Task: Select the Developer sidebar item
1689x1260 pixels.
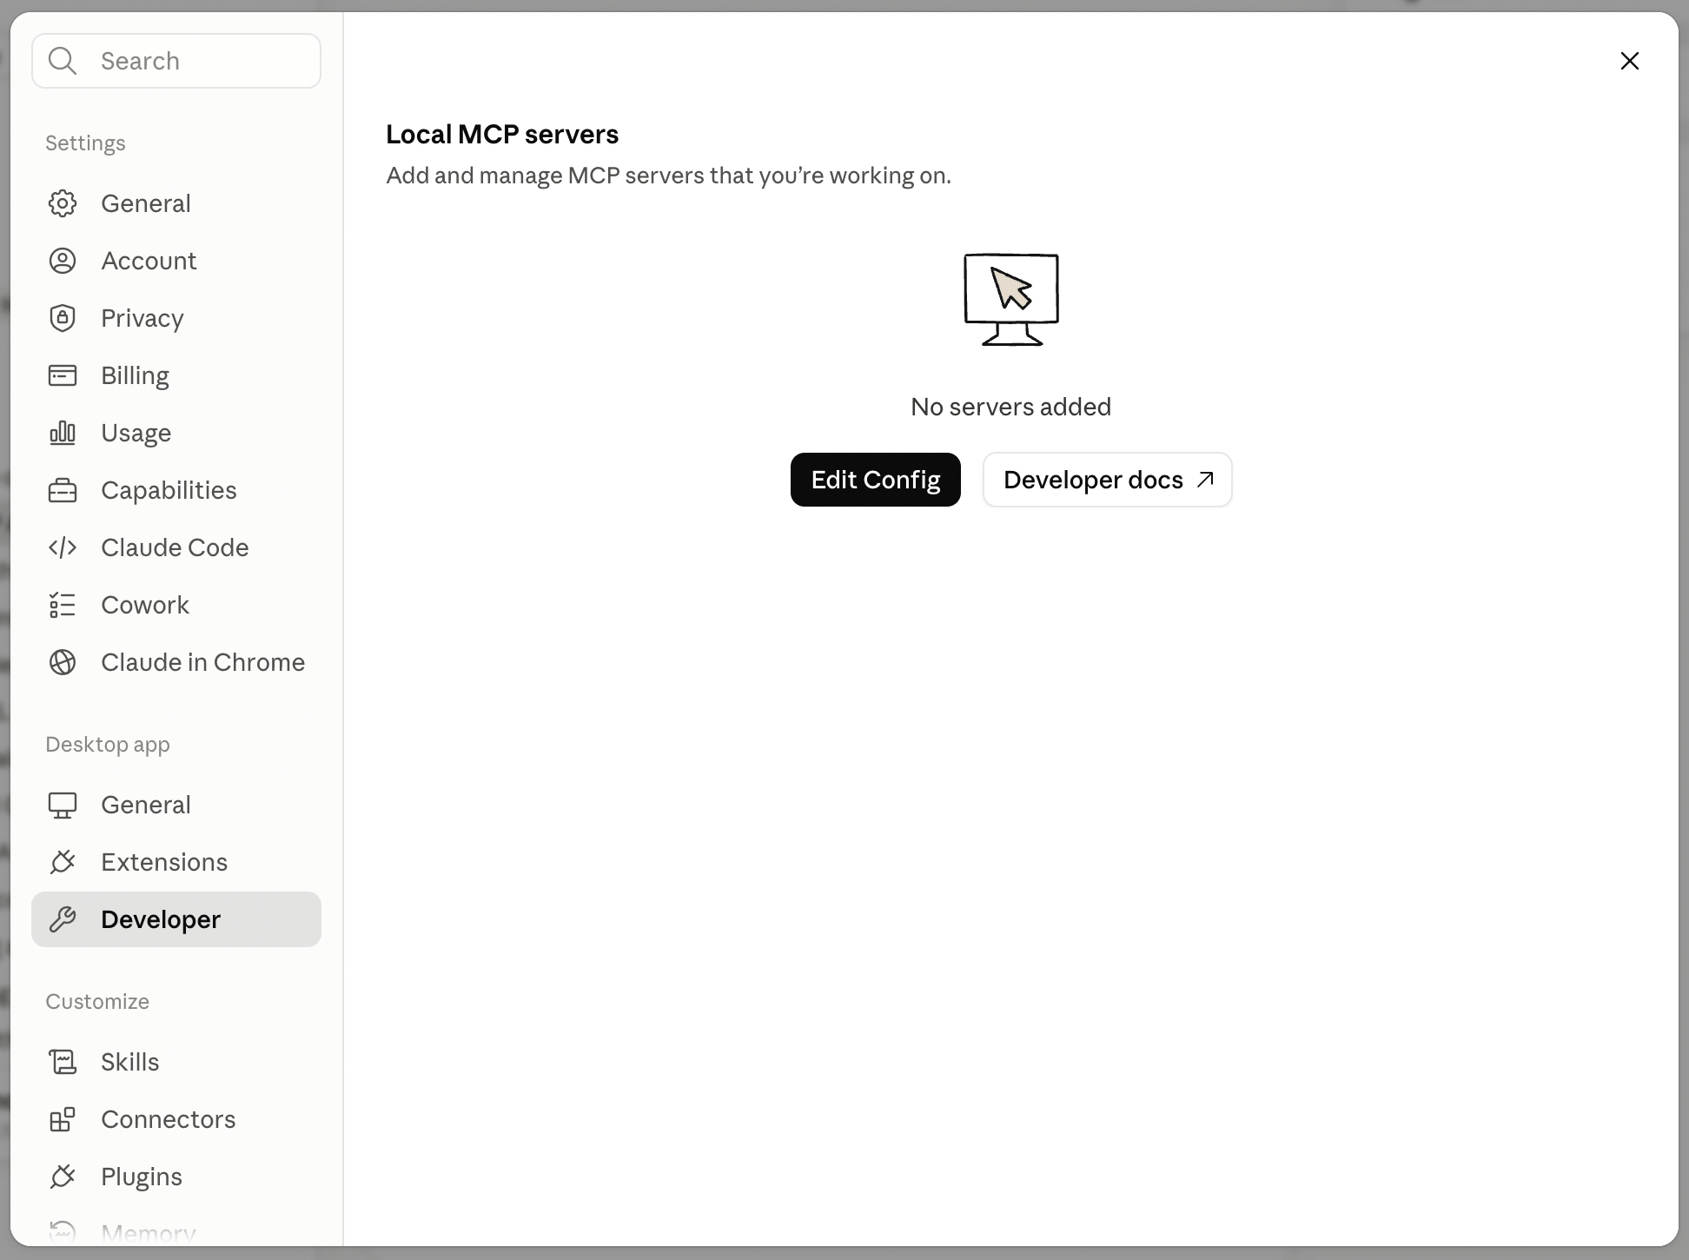Action: (x=176, y=919)
